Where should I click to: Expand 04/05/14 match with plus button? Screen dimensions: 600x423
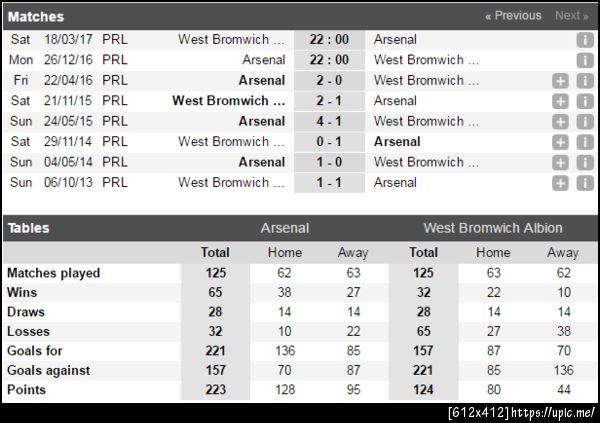click(560, 162)
